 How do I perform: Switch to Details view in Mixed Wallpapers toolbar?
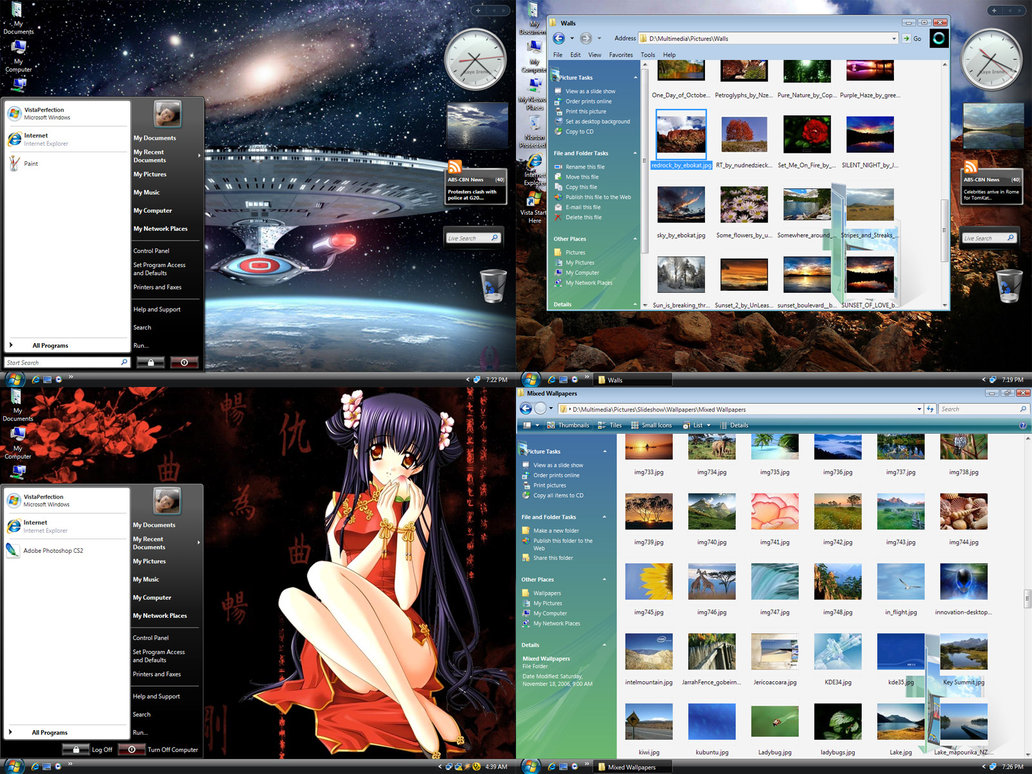[x=734, y=425]
